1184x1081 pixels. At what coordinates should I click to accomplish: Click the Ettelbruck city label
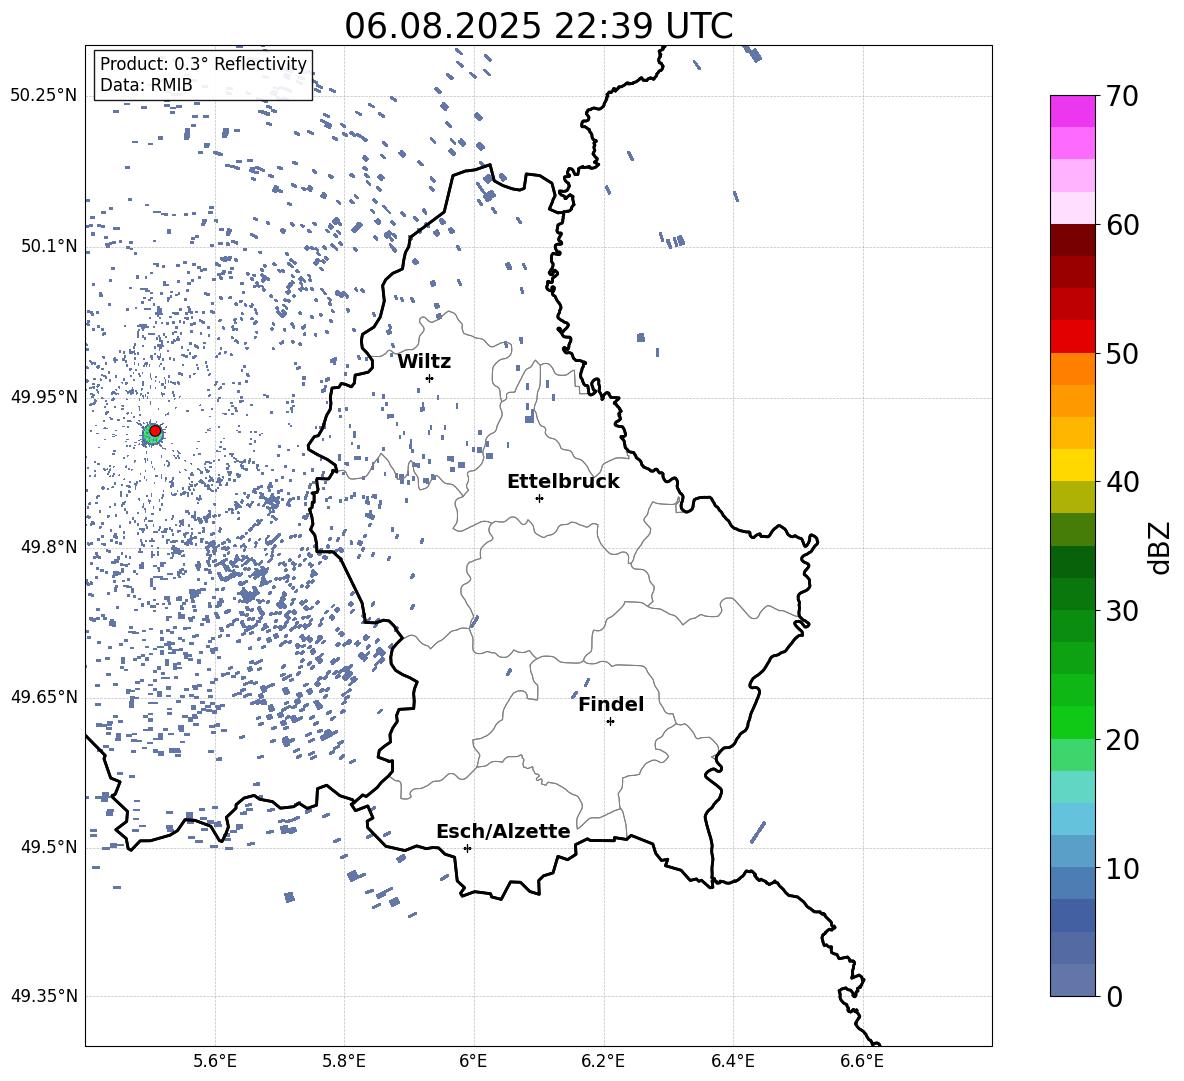tap(563, 482)
